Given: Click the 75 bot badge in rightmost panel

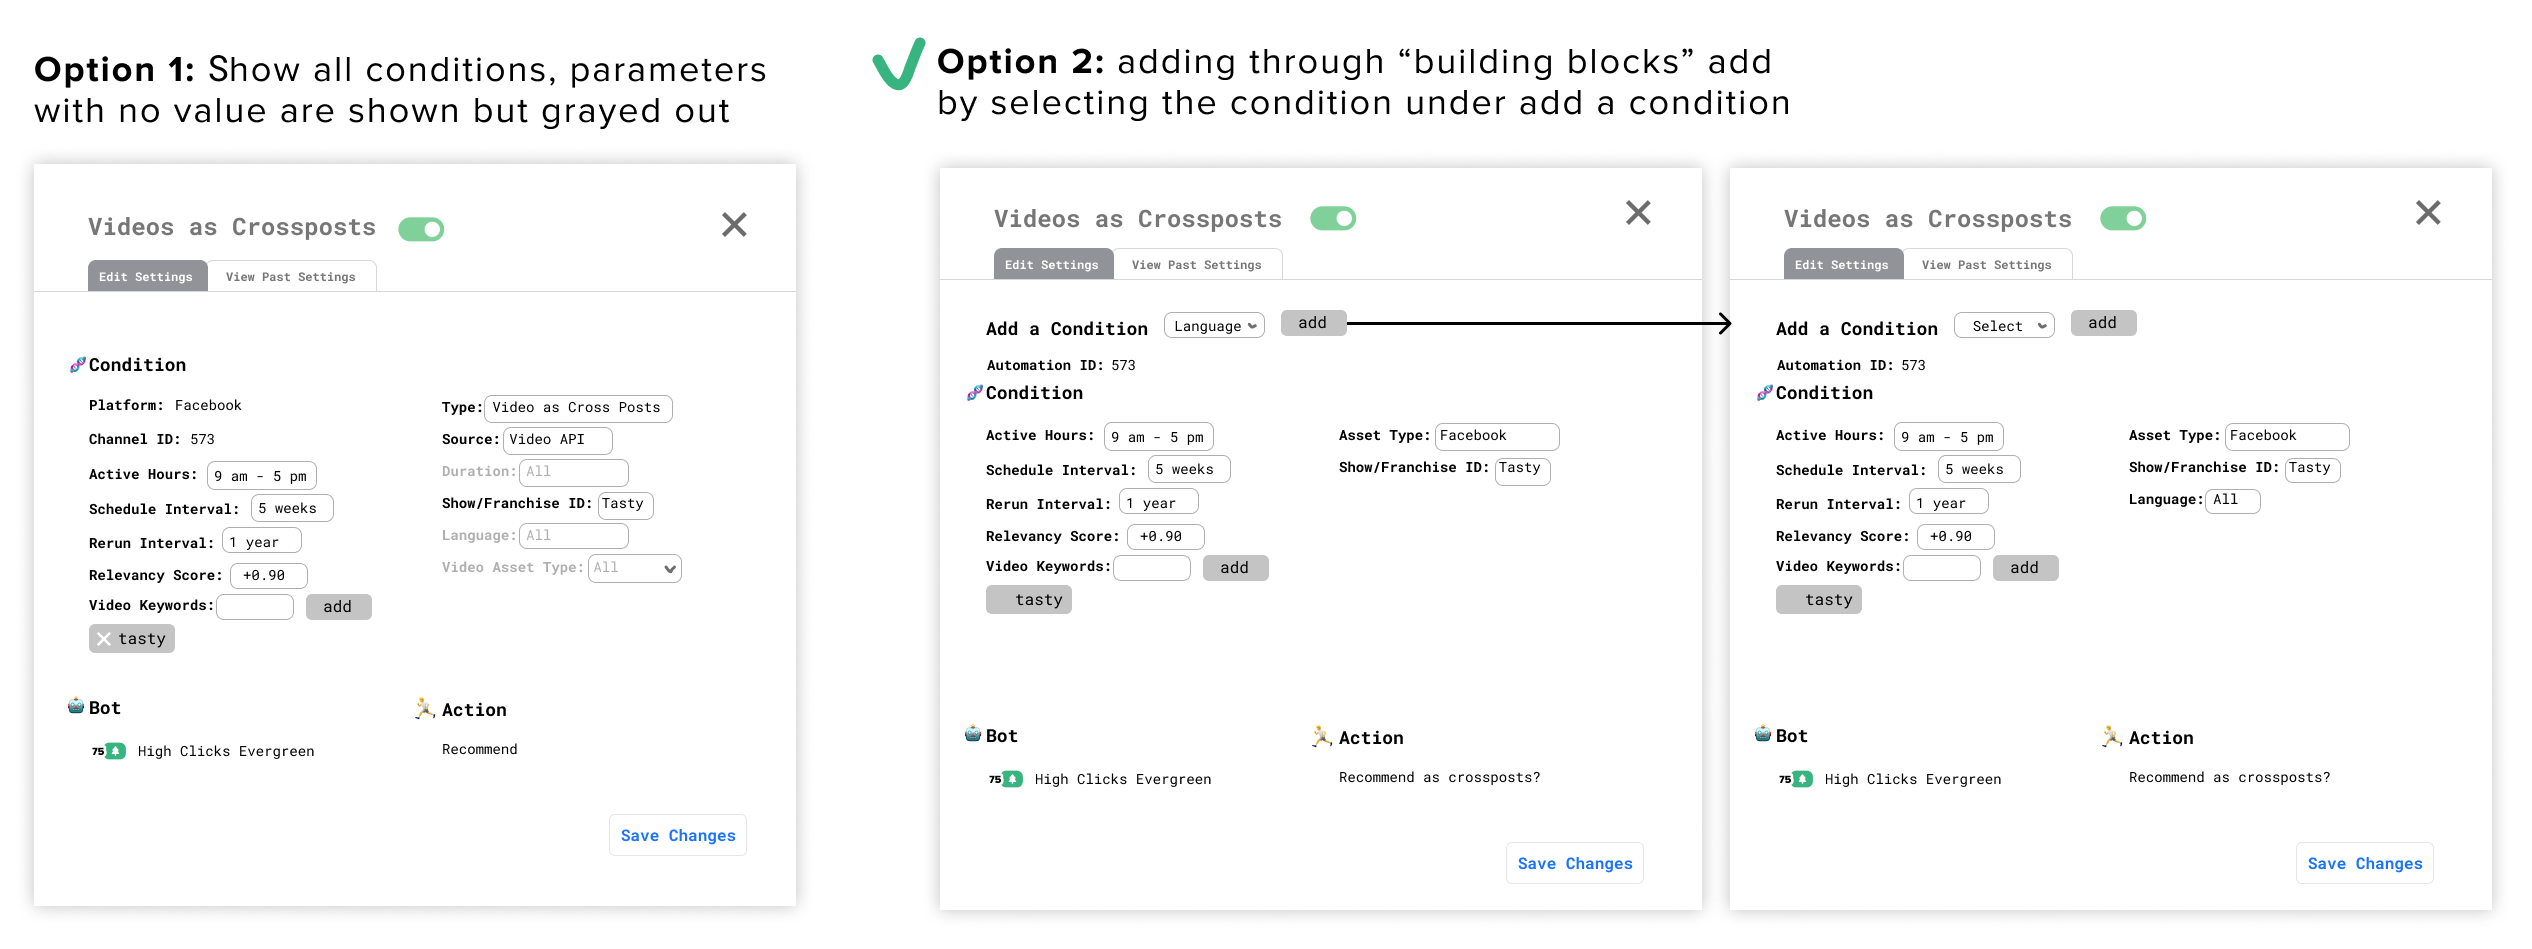Looking at the screenshot, I should coord(1796,779).
